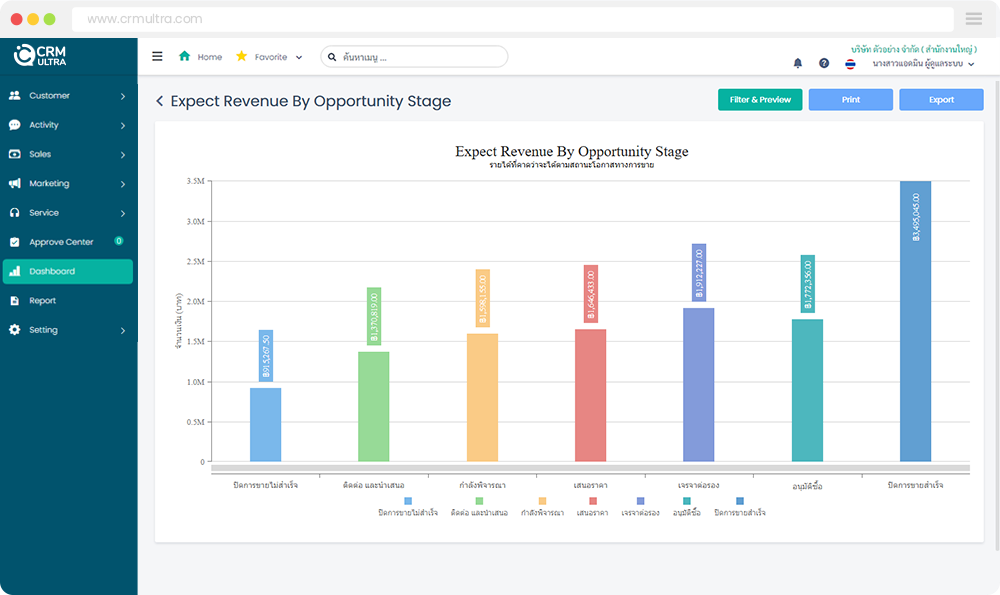Open the browser hamburger menu

(x=974, y=19)
